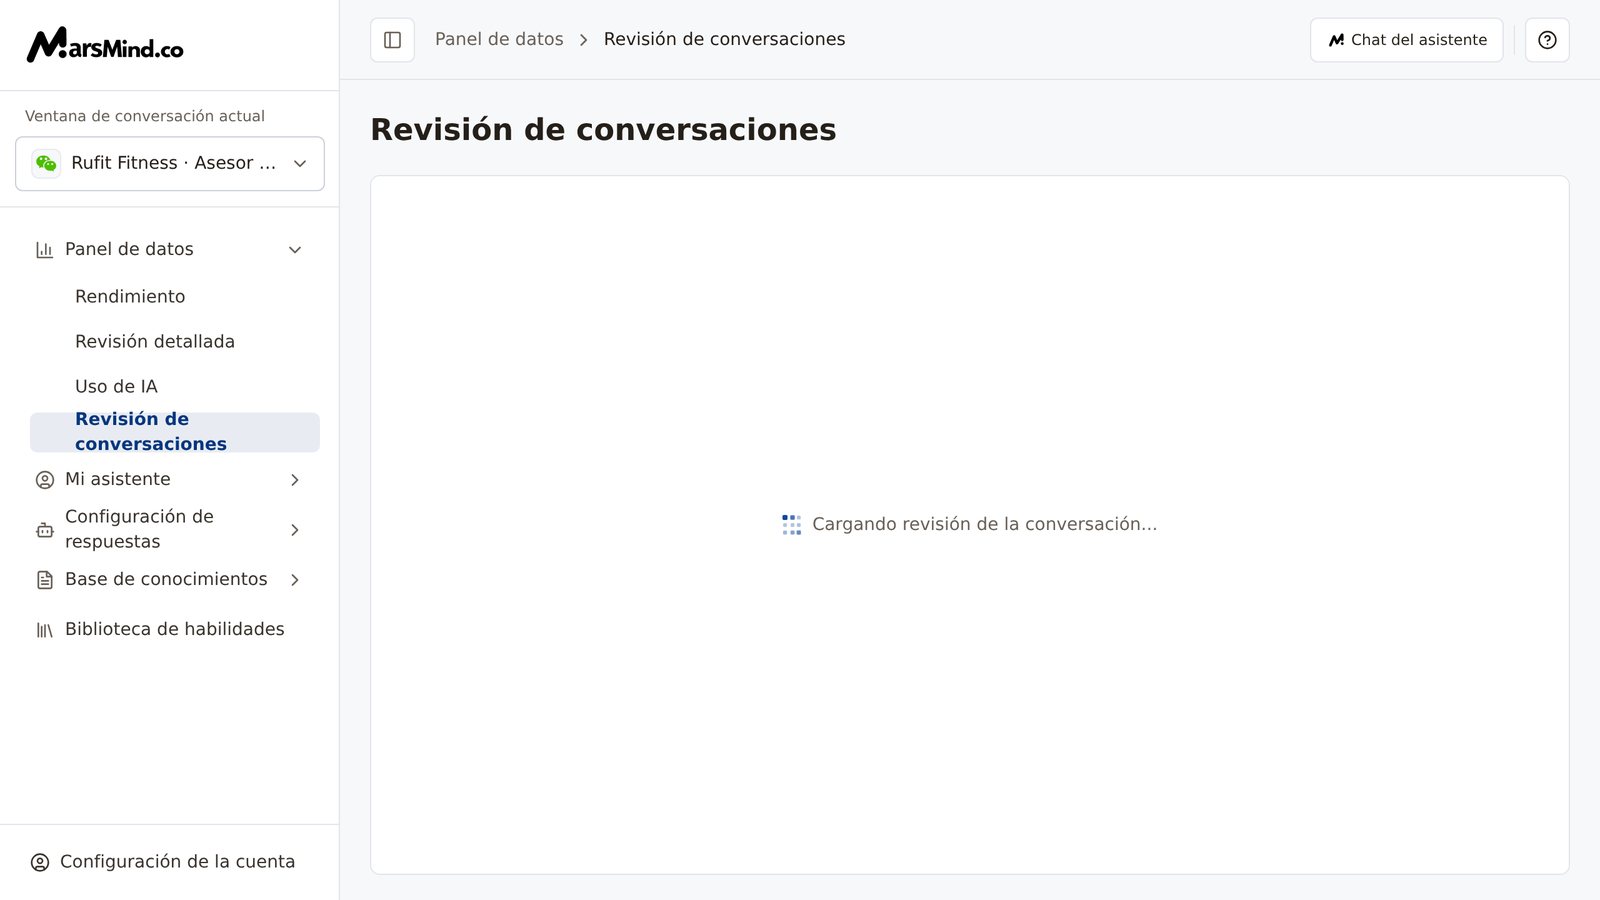Image resolution: width=1600 pixels, height=900 pixels.
Task: Expand the Configuración de respuestas chevron
Action: [x=295, y=530]
